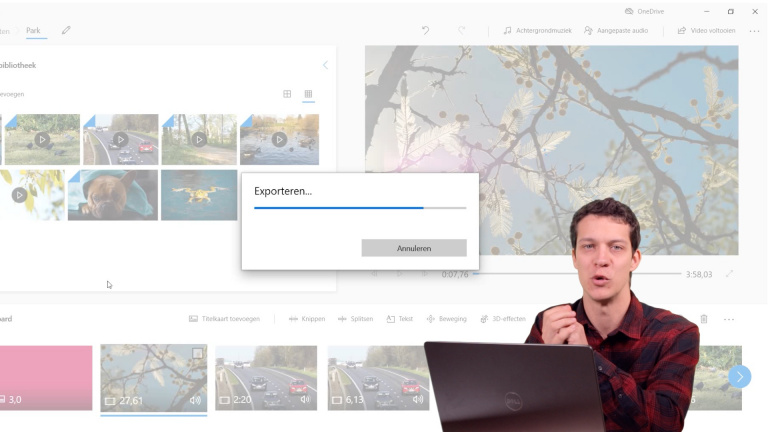Click the 3D-effecten tool
Screen dimensions: 768x432
click(x=503, y=319)
